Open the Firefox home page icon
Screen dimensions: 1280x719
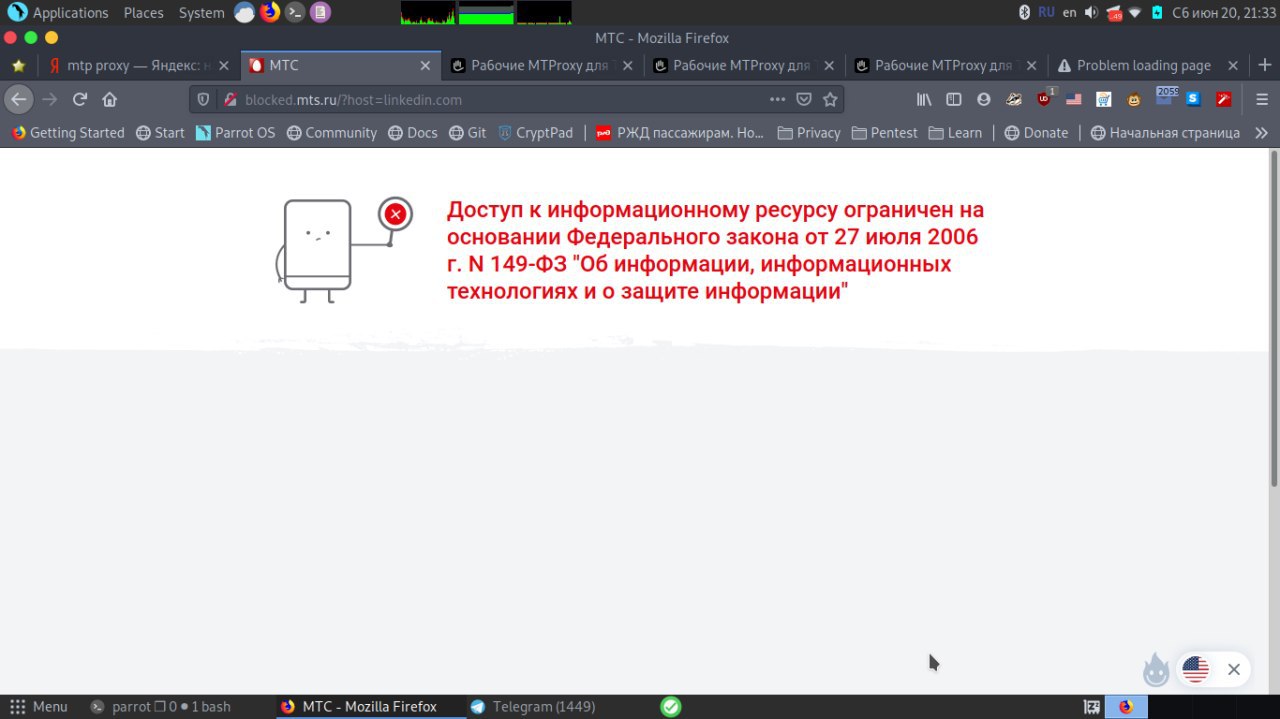(x=110, y=99)
